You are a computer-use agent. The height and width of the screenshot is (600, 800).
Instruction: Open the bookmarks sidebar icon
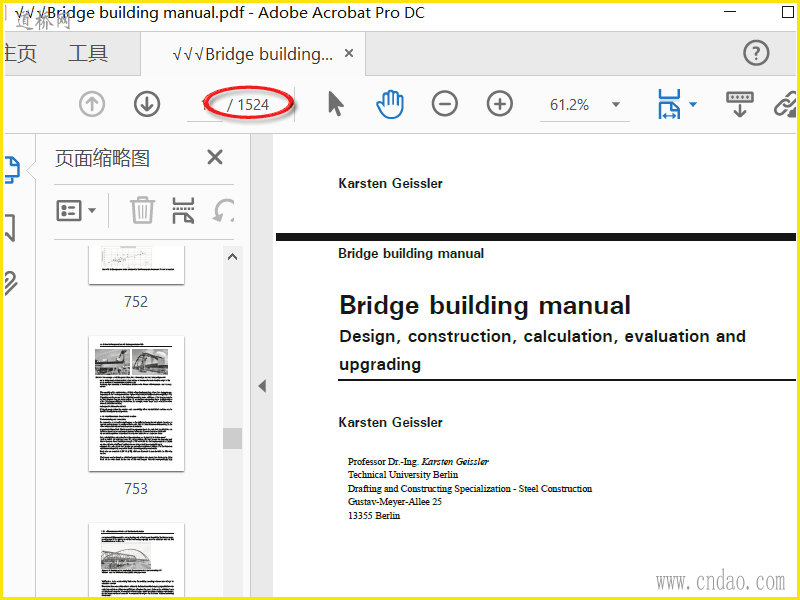(10, 228)
